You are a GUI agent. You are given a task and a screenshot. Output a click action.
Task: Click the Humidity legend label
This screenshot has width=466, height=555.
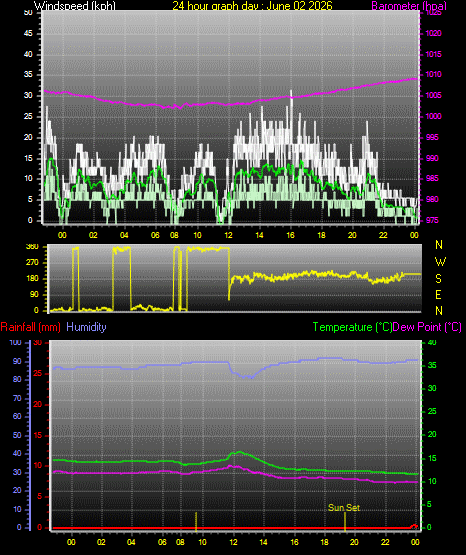[x=86, y=327]
